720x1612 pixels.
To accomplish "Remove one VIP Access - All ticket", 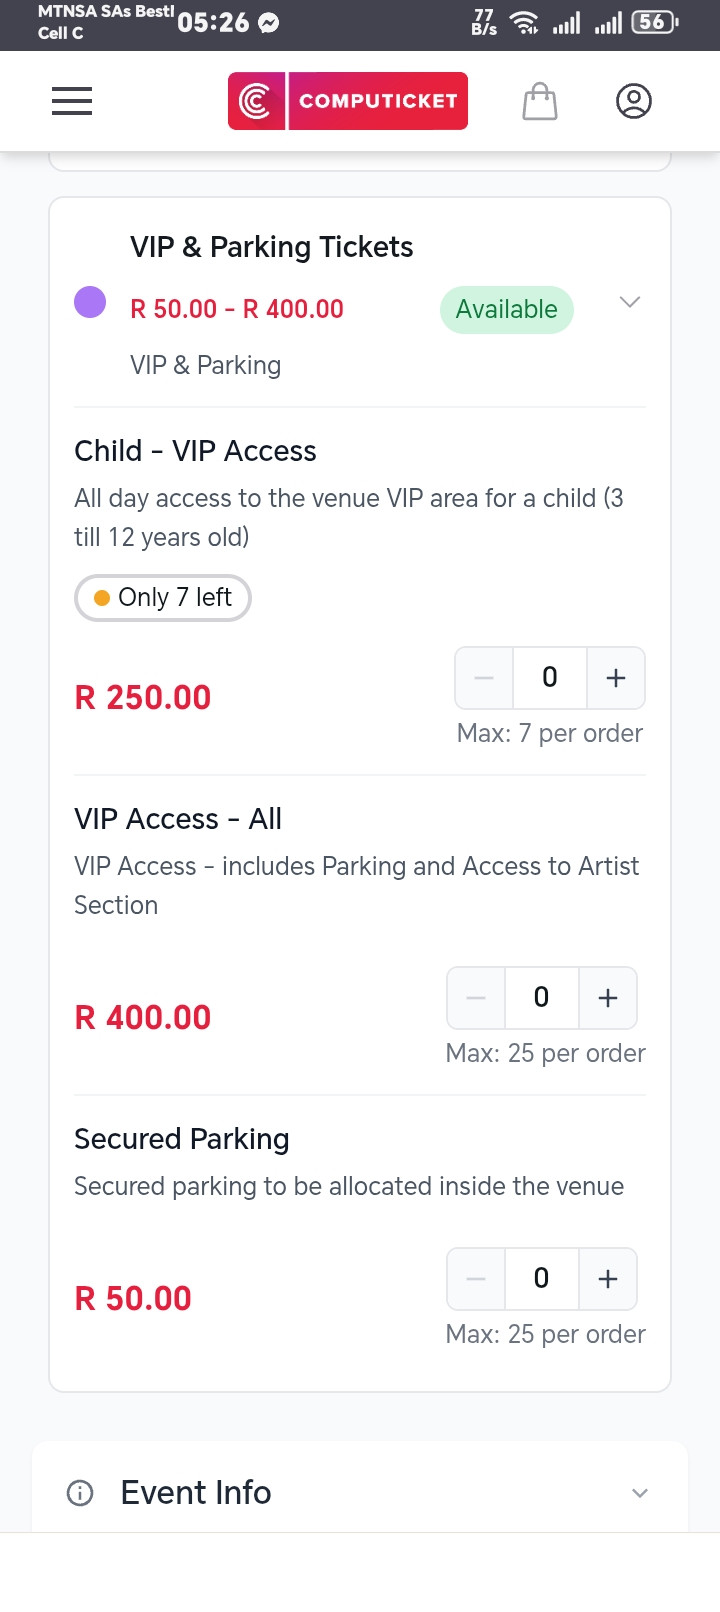I will [x=477, y=998].
